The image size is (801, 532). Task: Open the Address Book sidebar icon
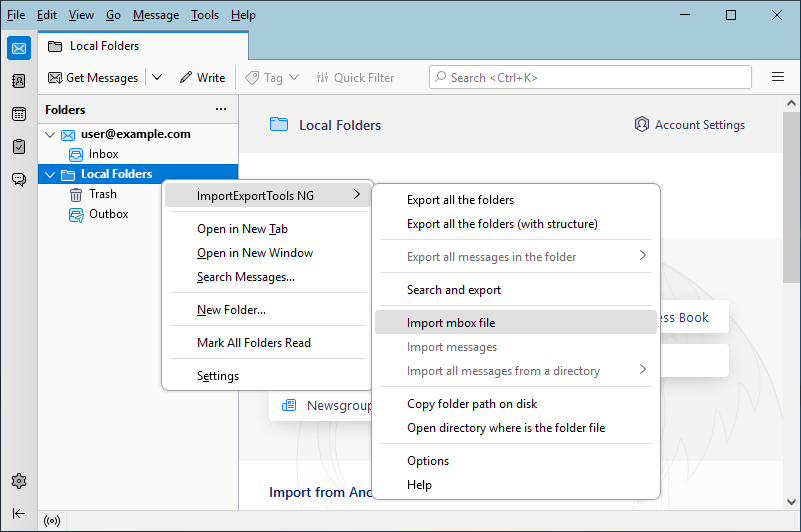[x=19, y=81]
